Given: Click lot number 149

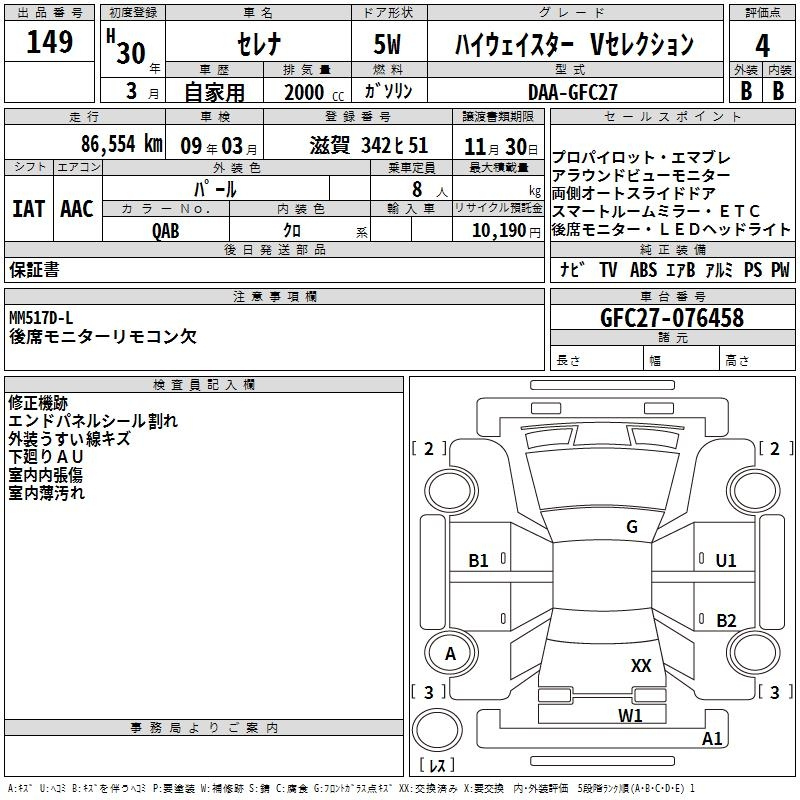Looking at the screenshot, I should 50,42.
